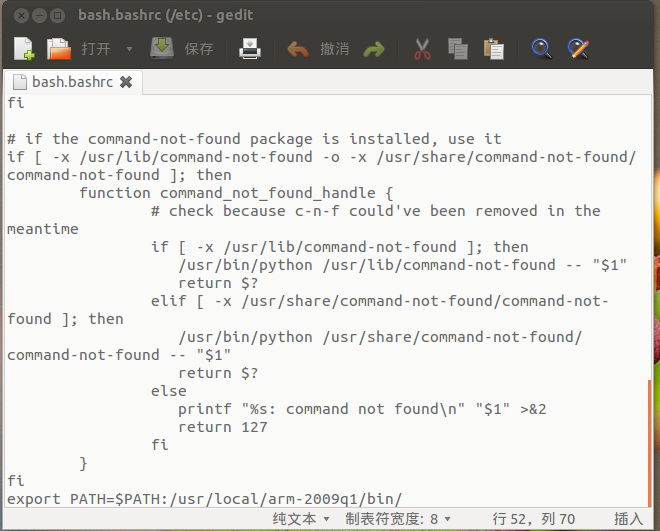660x531 pixels.
Task: Click the gedit window maximize button
Action: [57, 16]
